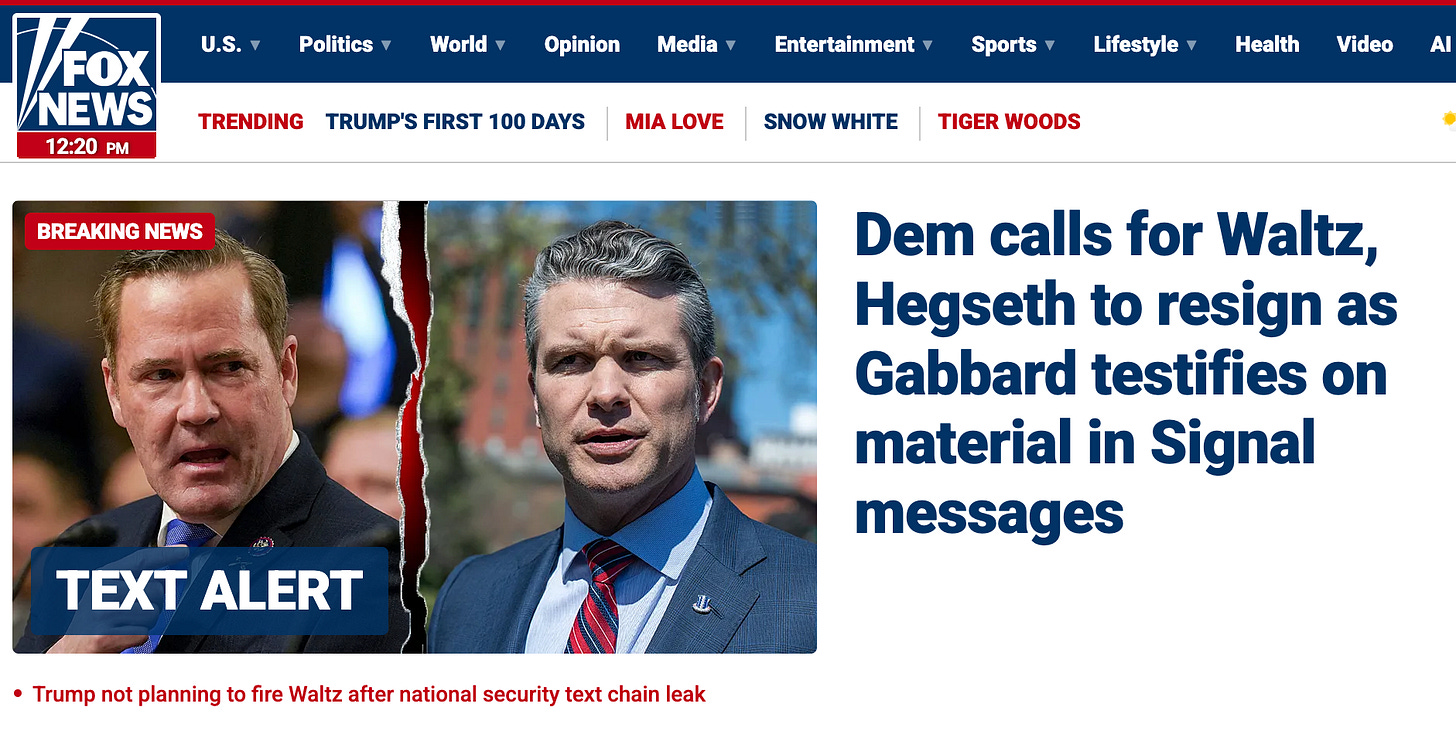Viewport: 1456px width, 741px height.
Task: Expand the Media dropdown arrow
Action: (731, 45)
